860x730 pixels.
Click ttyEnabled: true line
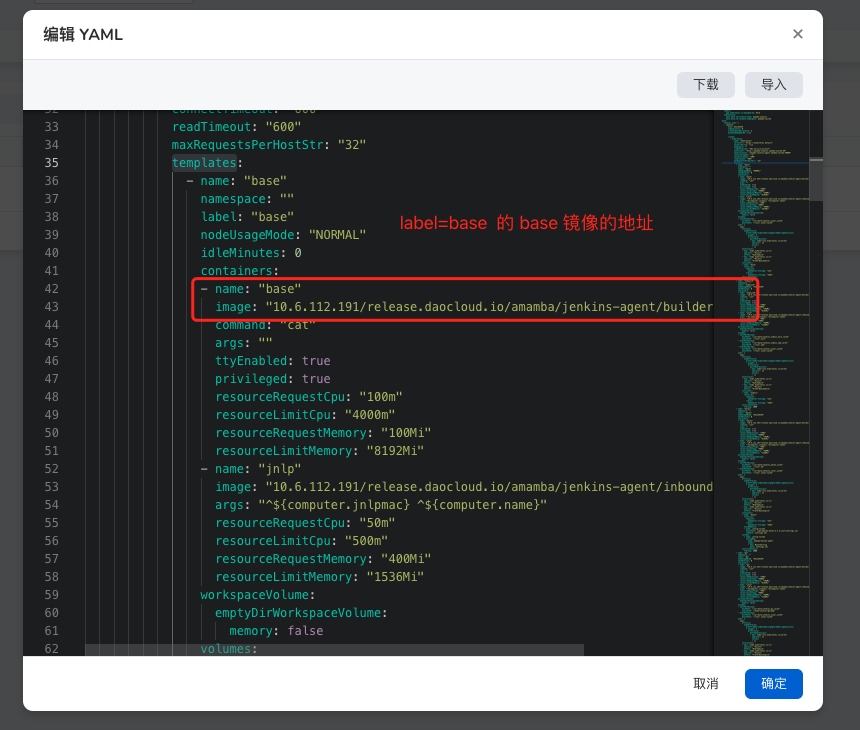point(273,361)
